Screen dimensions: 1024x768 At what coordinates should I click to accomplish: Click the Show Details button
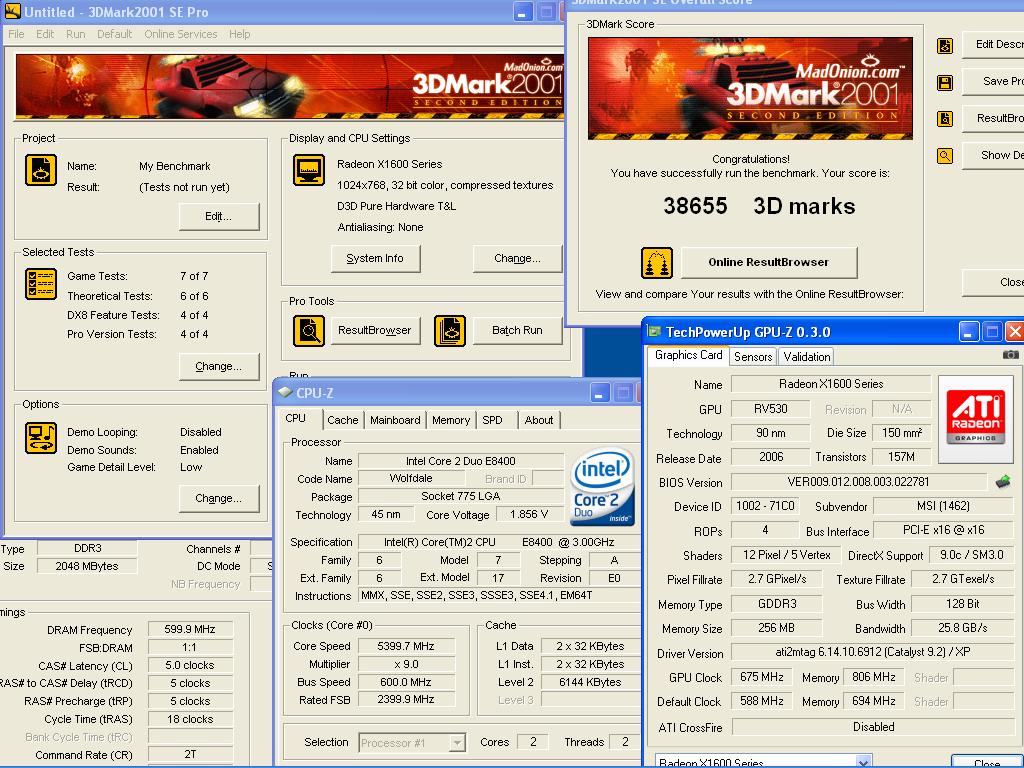click(x=993, y=155)
